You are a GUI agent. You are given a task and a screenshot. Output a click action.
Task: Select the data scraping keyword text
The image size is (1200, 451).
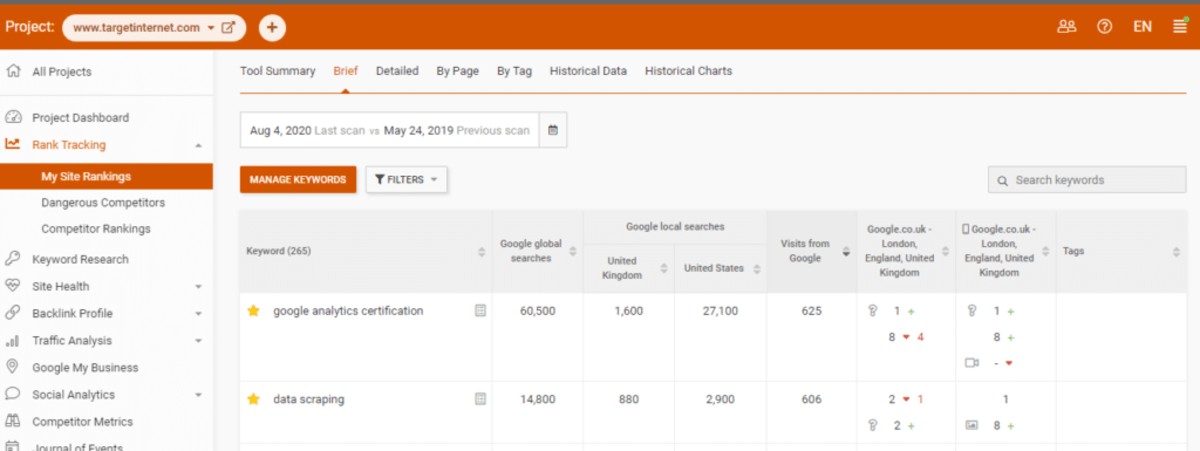click(309, 399)
